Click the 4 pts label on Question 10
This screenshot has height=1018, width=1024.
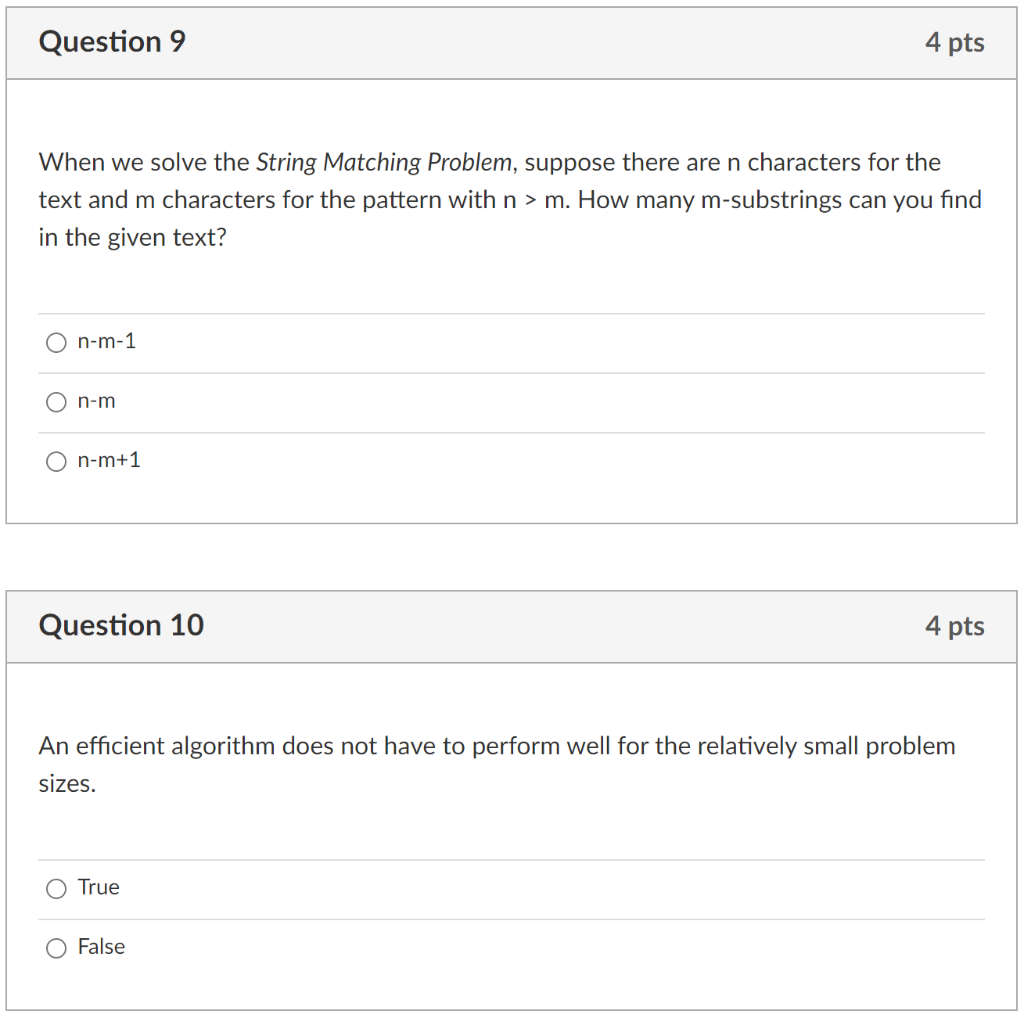(956, 625)
